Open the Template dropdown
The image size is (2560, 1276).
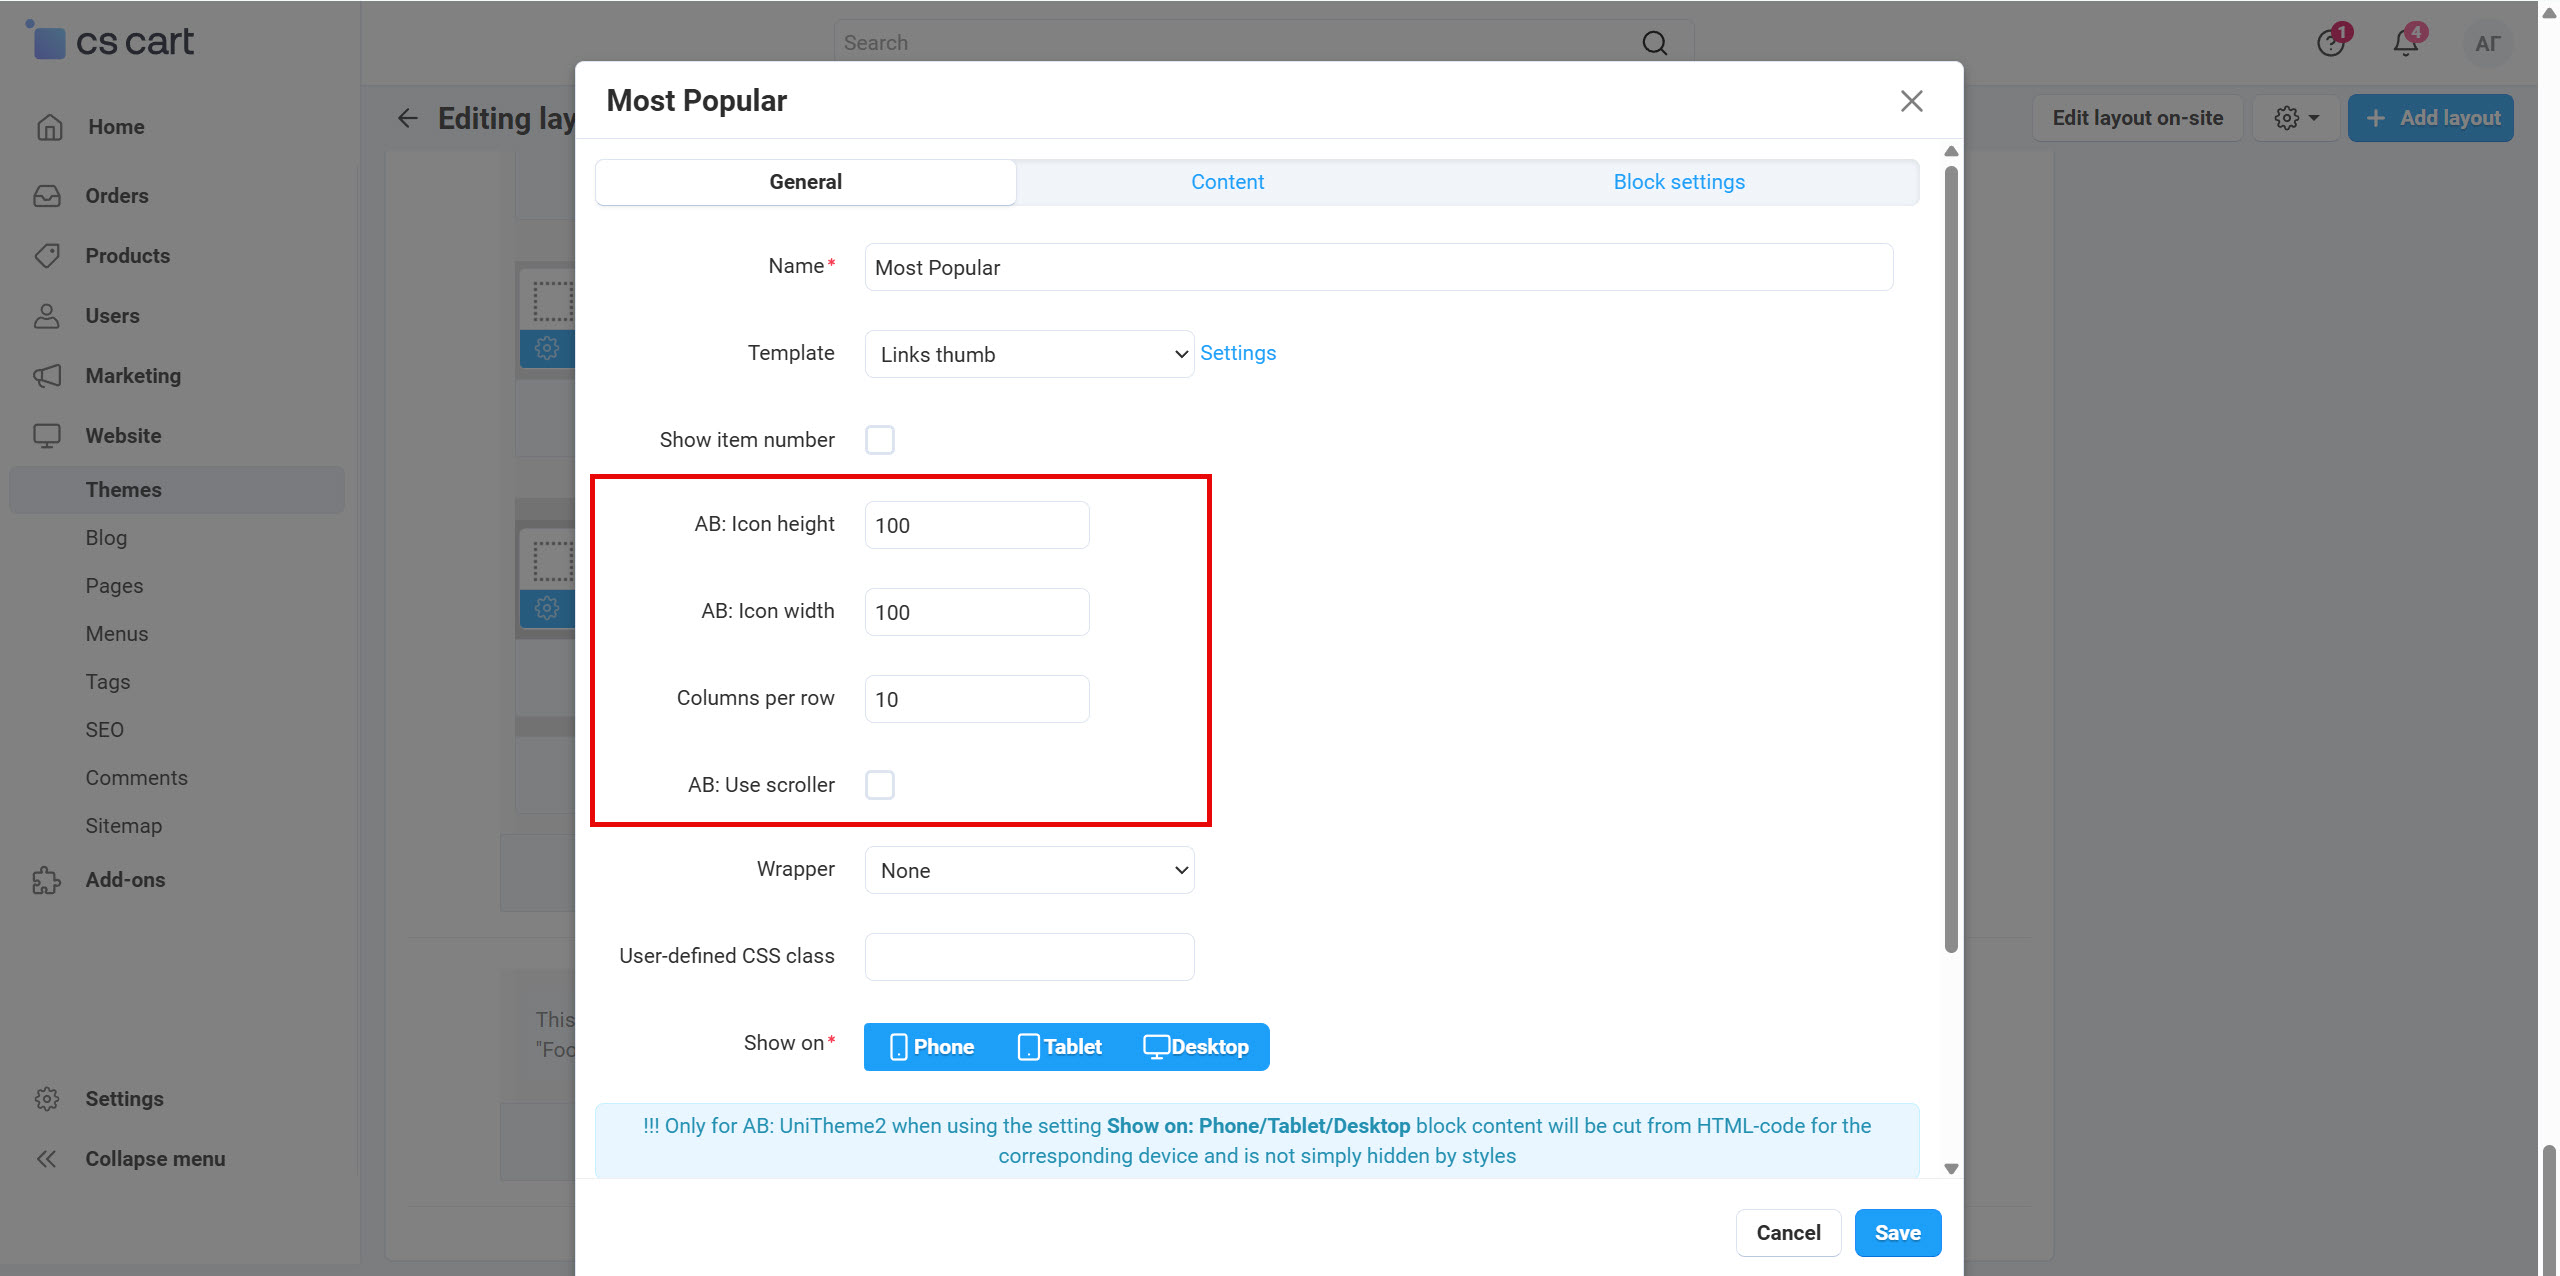coord(1029,354)
